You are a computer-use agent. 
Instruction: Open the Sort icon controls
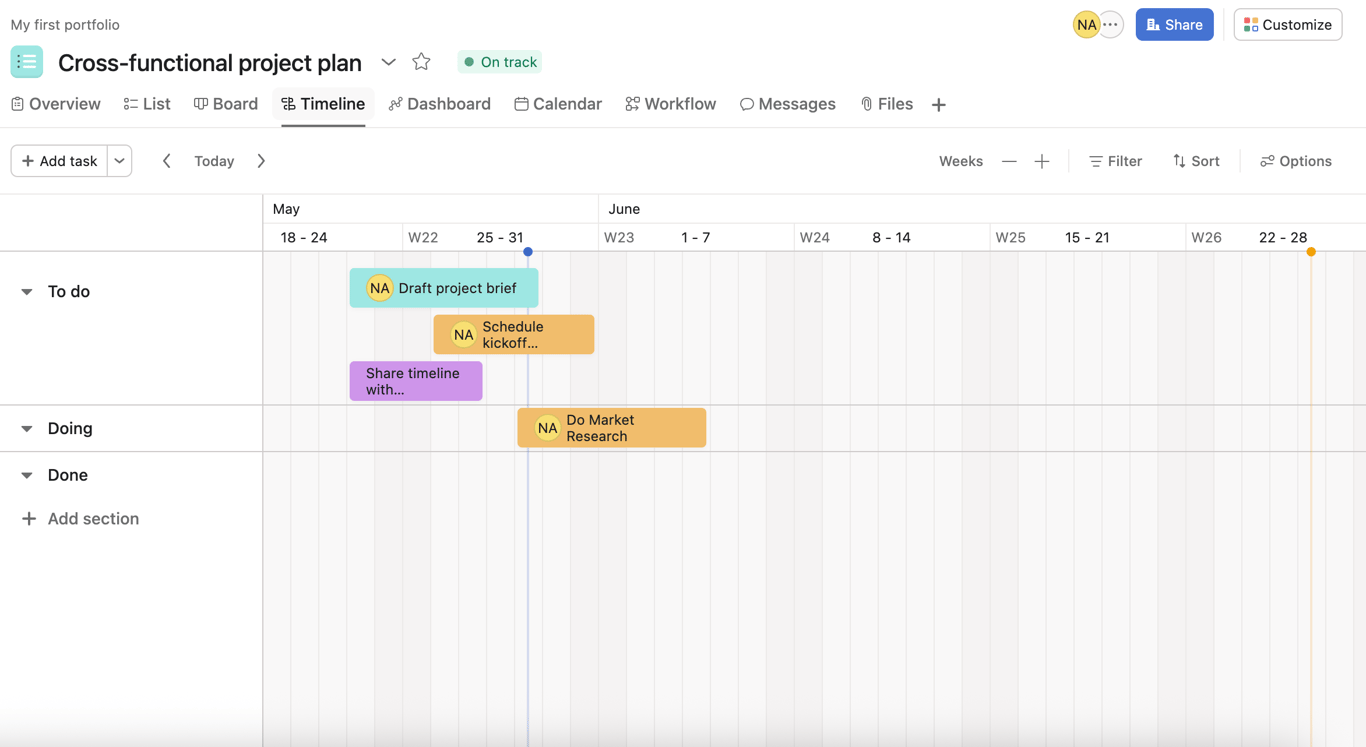1179,160
